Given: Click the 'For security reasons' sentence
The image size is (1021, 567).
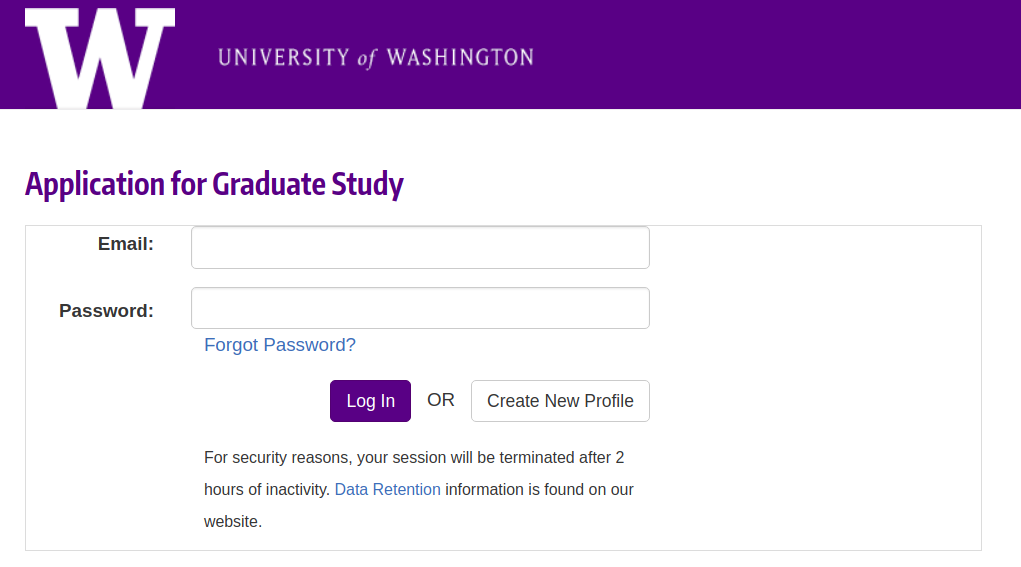Looking at the screenshot, I should (x=414, y=458).
